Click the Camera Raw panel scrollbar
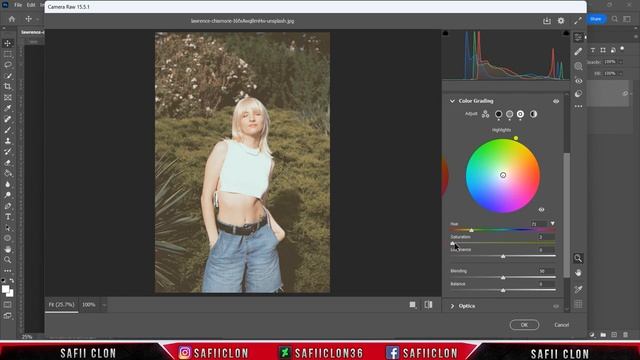 point(567,215)
